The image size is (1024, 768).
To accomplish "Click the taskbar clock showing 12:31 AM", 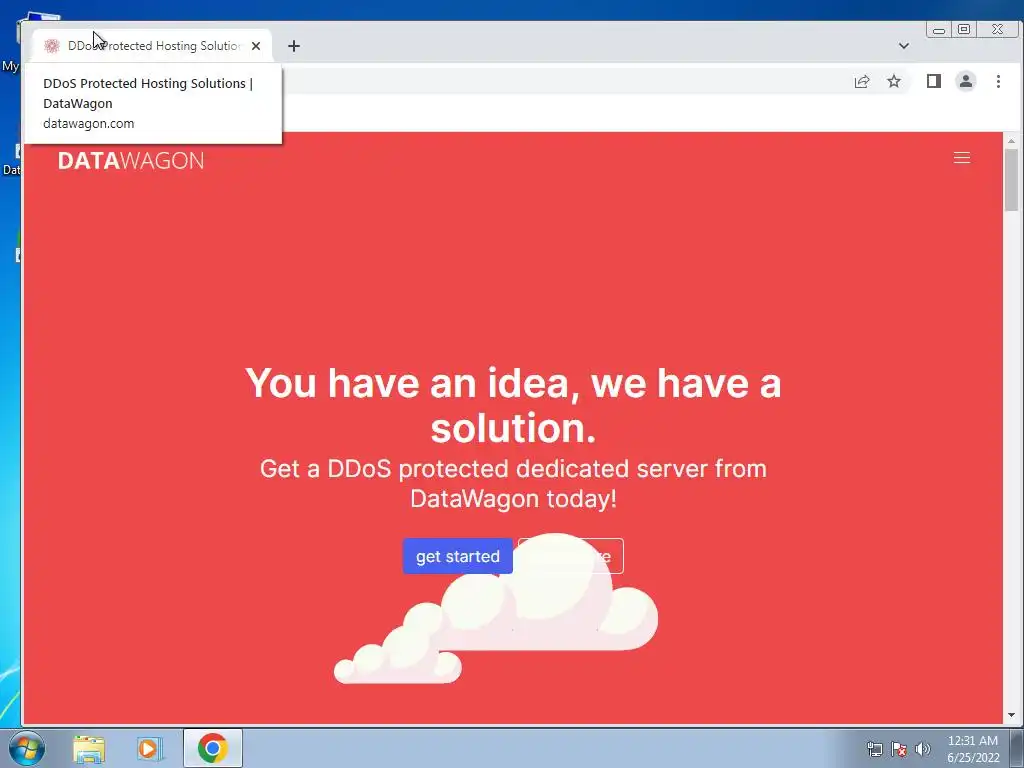I will pos(973,749).
